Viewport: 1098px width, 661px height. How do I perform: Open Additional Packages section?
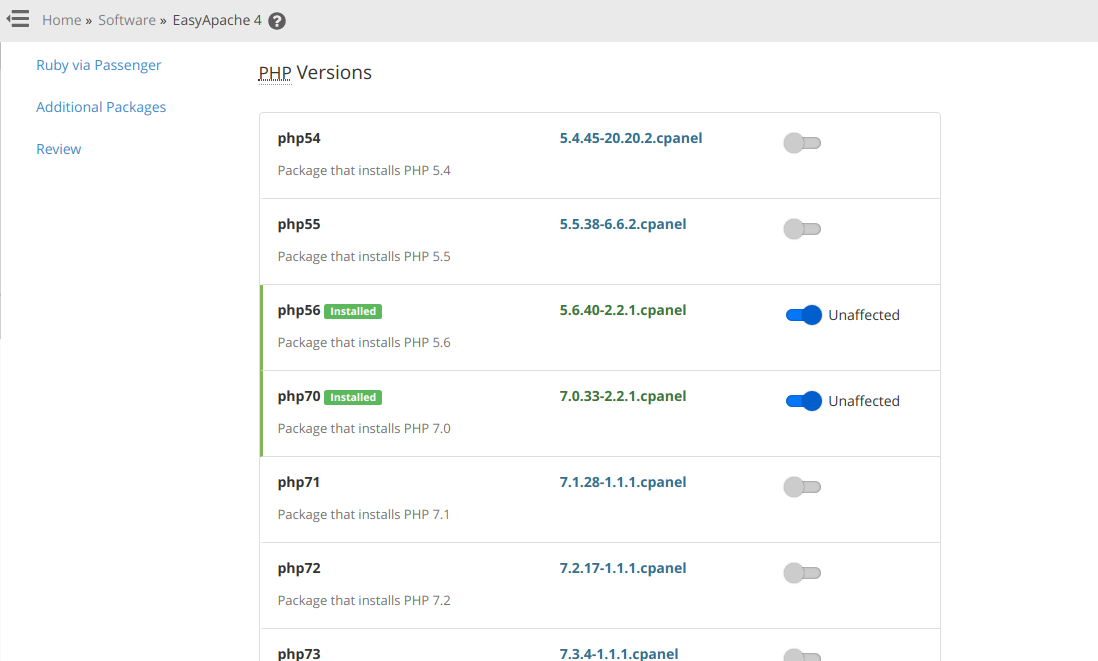pyautogui.click(x=101, y=107)
